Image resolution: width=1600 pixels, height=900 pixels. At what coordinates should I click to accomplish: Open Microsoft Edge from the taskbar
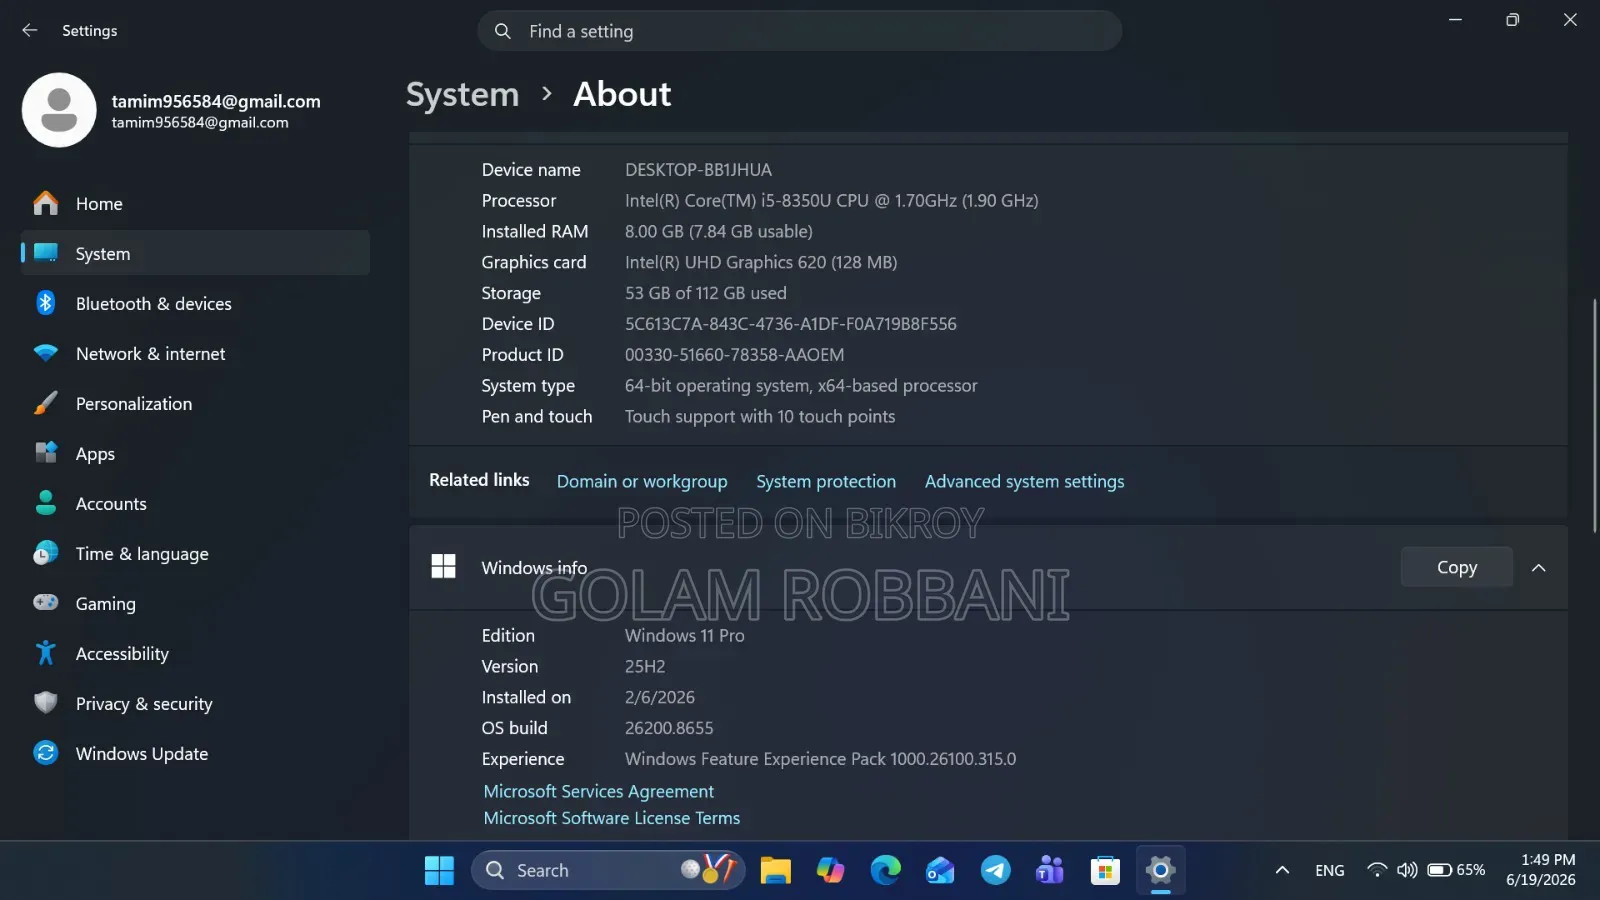tap(885, 871)
